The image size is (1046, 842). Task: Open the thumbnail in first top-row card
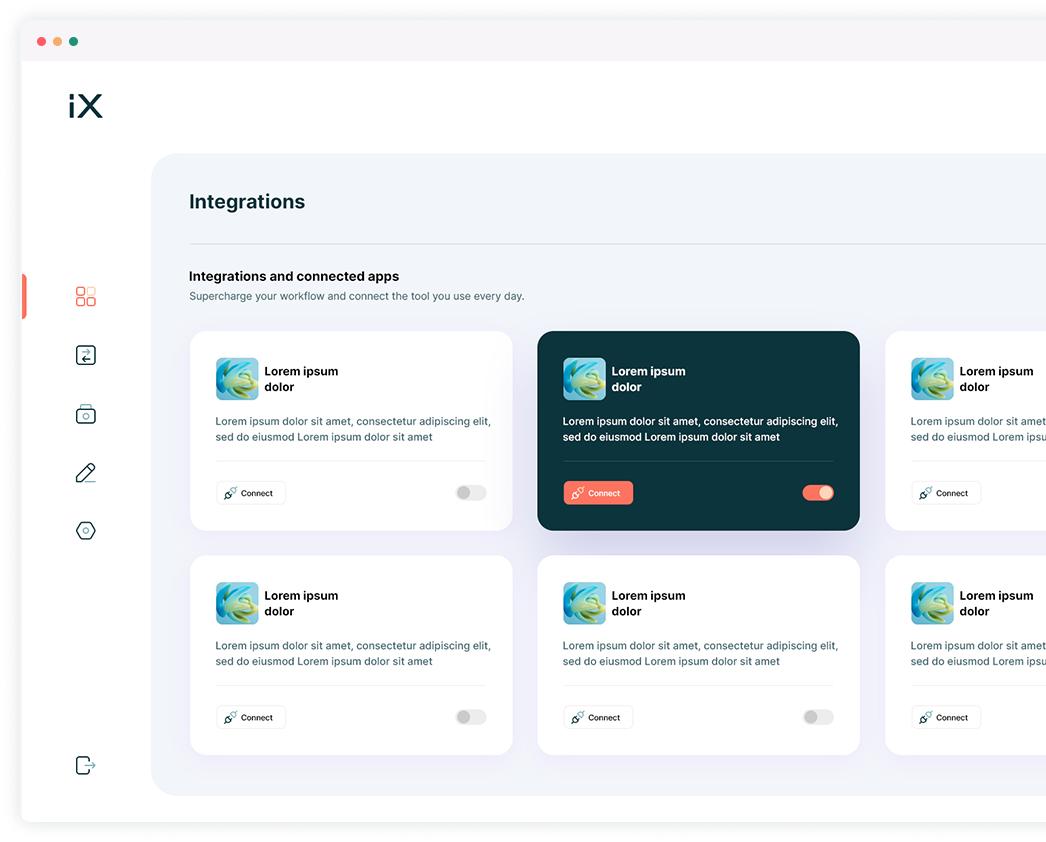coord(237,379)
